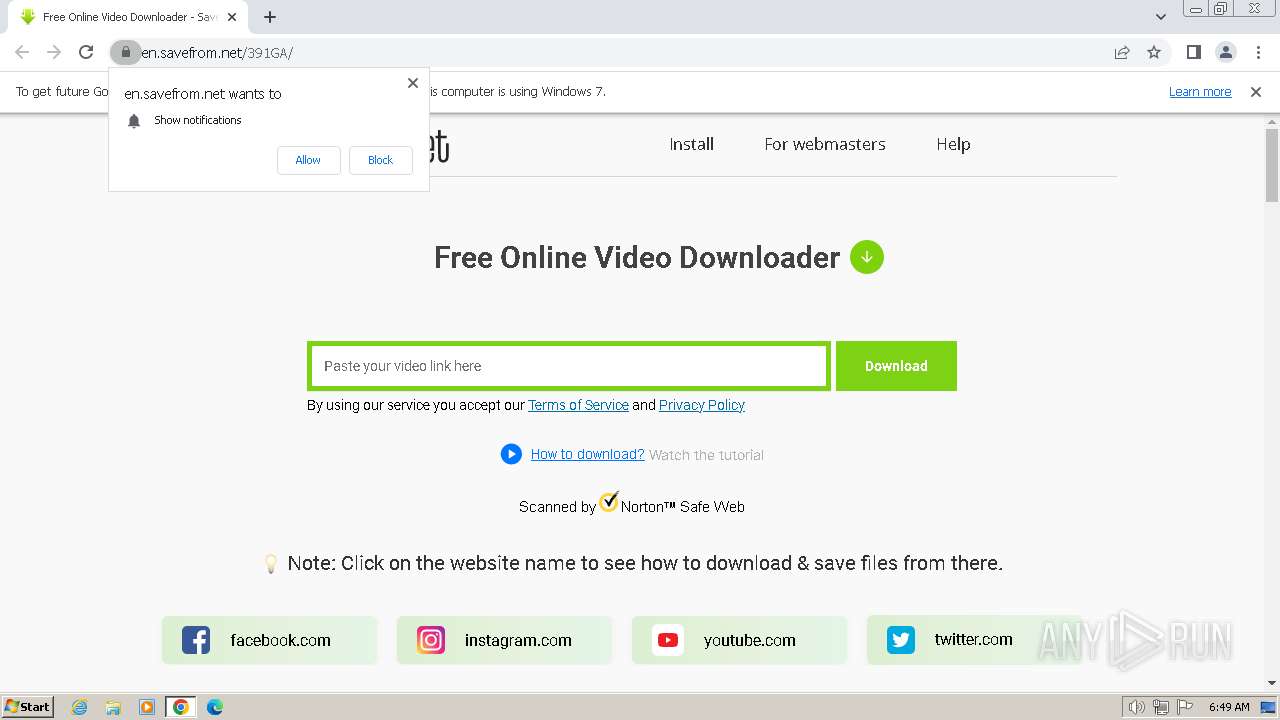The image size is (1280, 720).
Task: Open Action Center flag icon
Action: pyautogui.click(x=1184, y=707)
